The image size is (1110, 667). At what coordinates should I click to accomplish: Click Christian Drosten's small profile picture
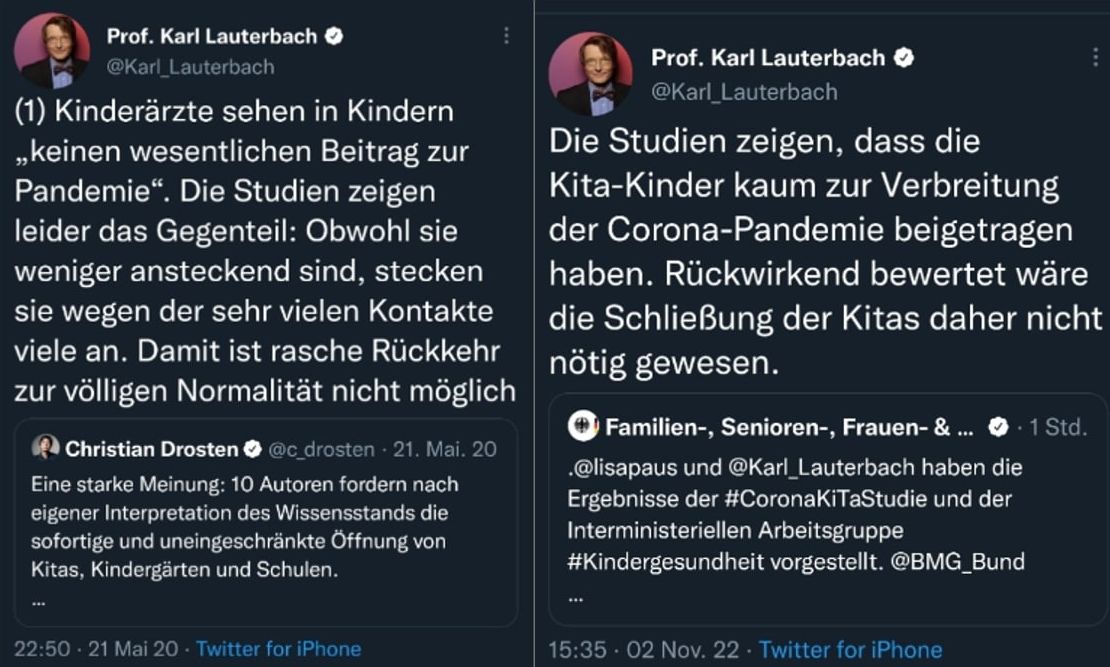46,449
